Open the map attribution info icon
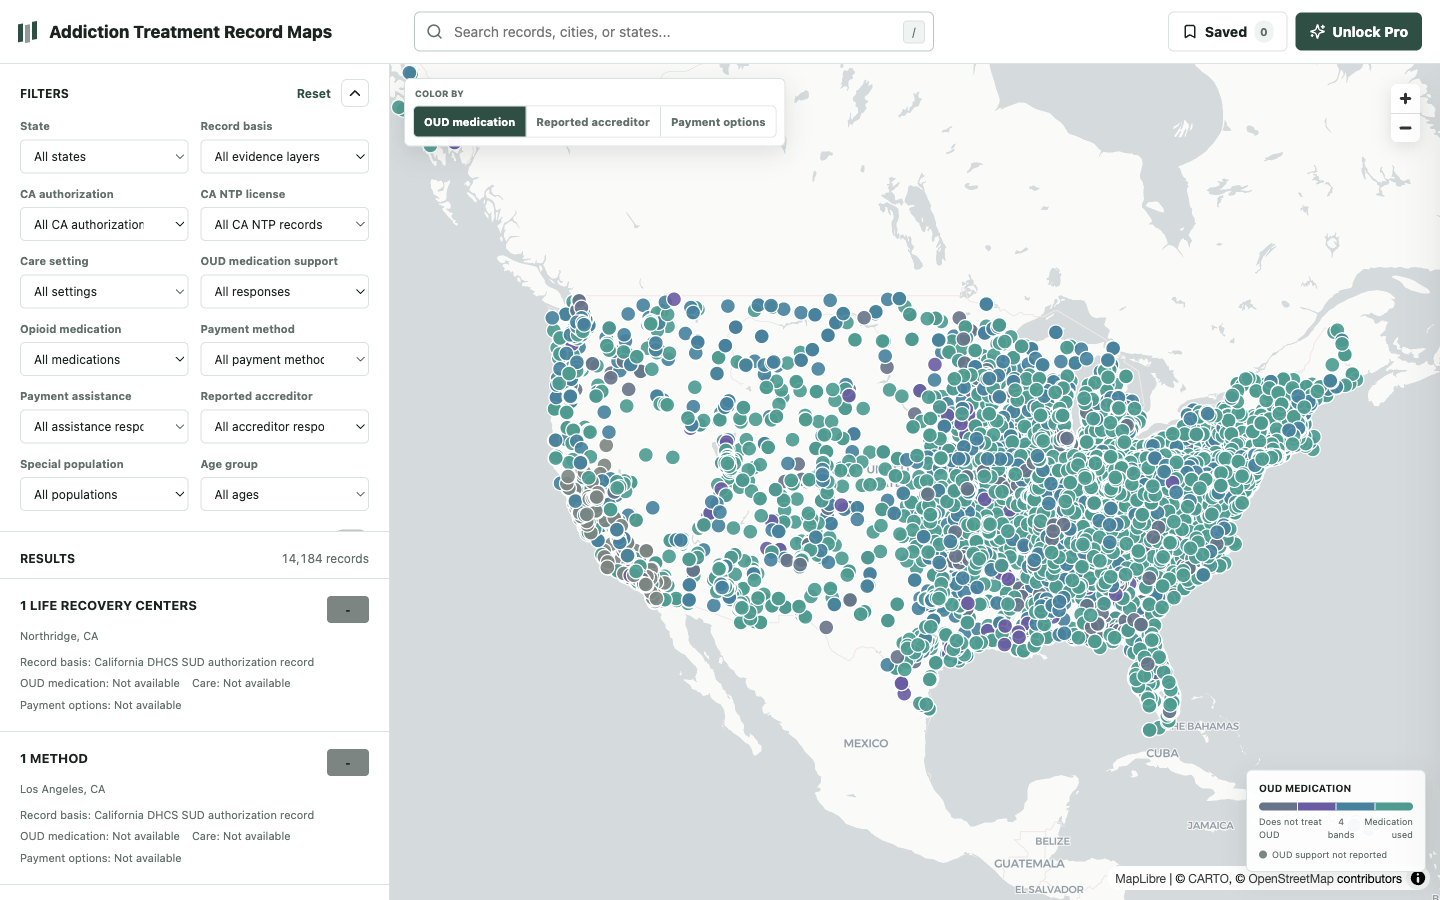The image size is (1440, 900). click(x=1418, y=879)
